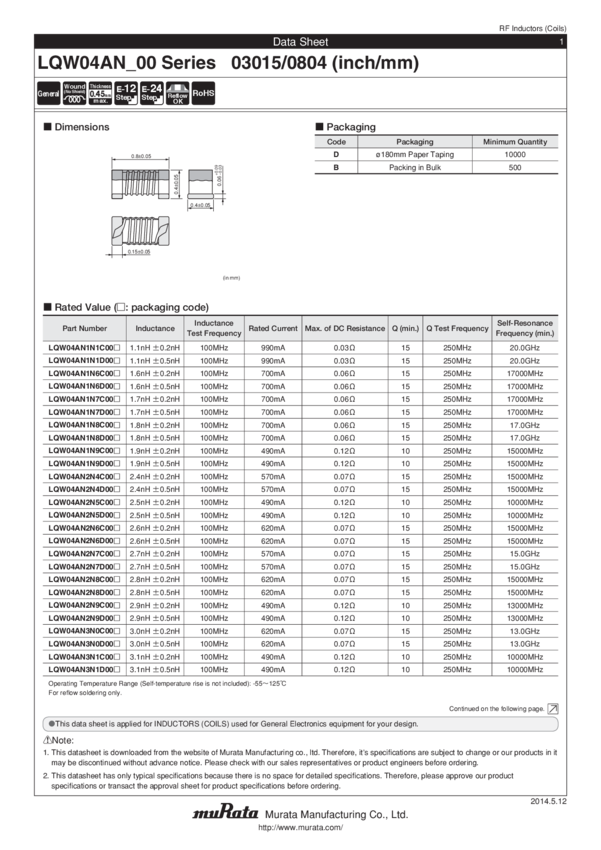Click the Self-Resonance Frequency (min.) header
This screenshot has height=850, width=601.
coord(525,329)
